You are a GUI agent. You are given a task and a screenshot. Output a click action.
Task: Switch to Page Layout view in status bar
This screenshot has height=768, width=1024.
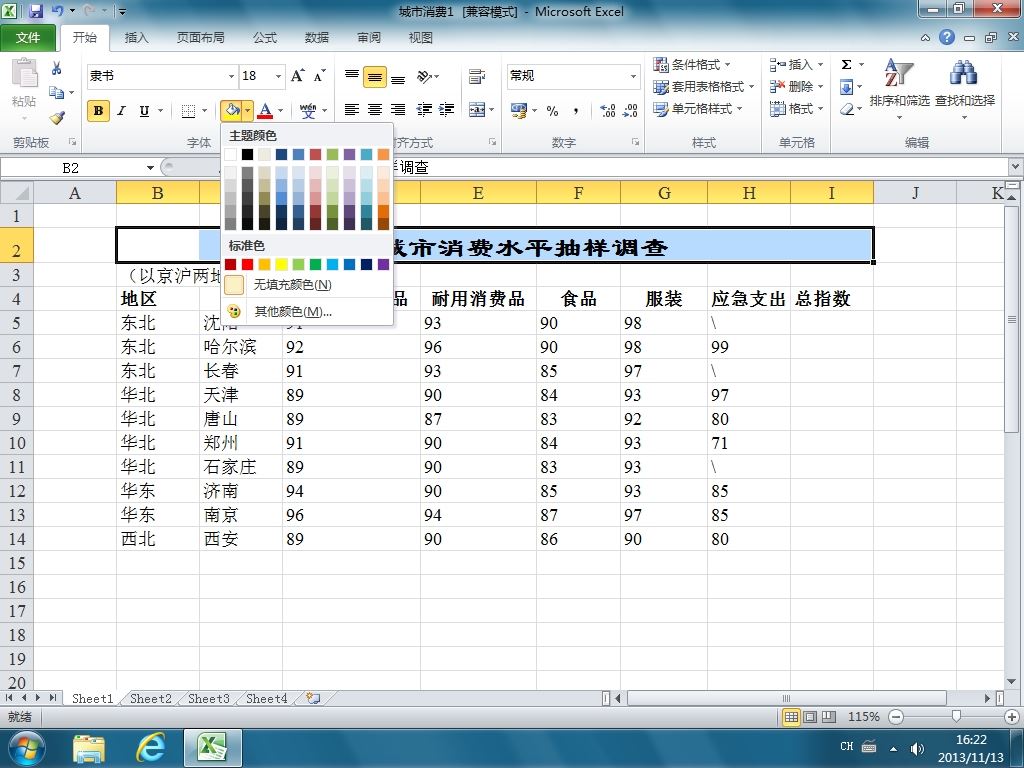click(810, 717)
